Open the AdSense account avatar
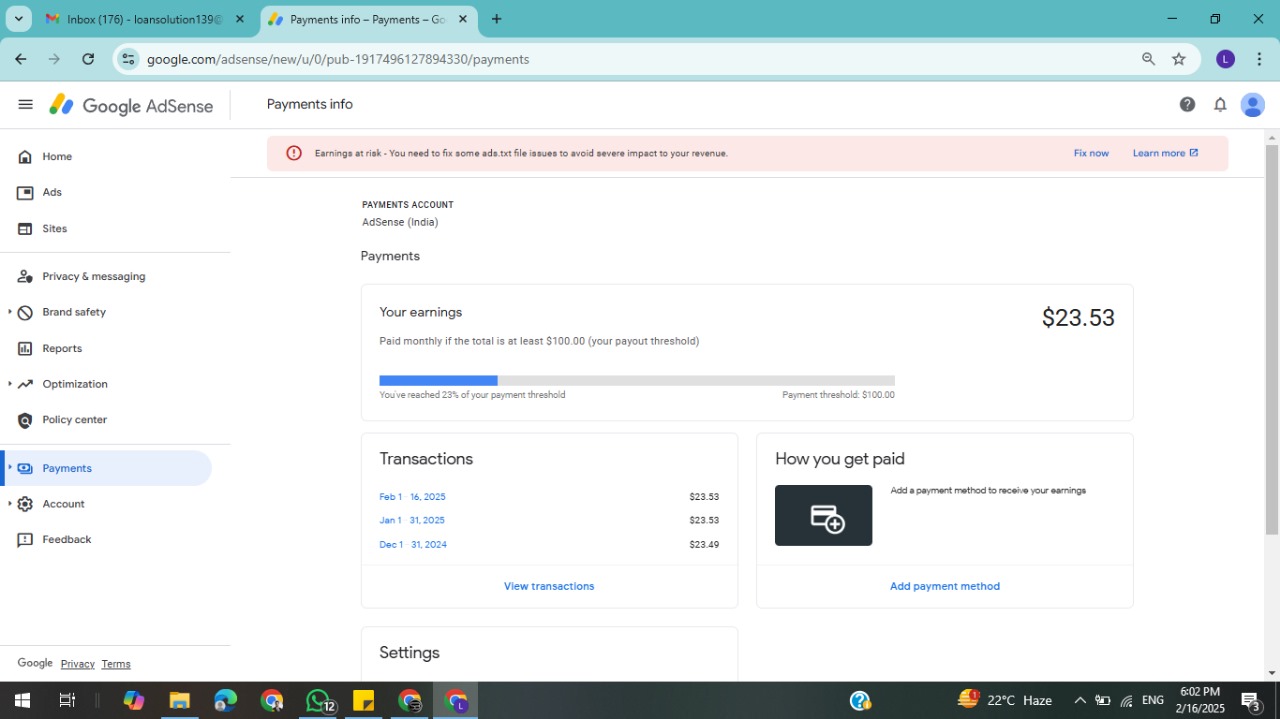1280x719 pixels. tap(1253, 104)
